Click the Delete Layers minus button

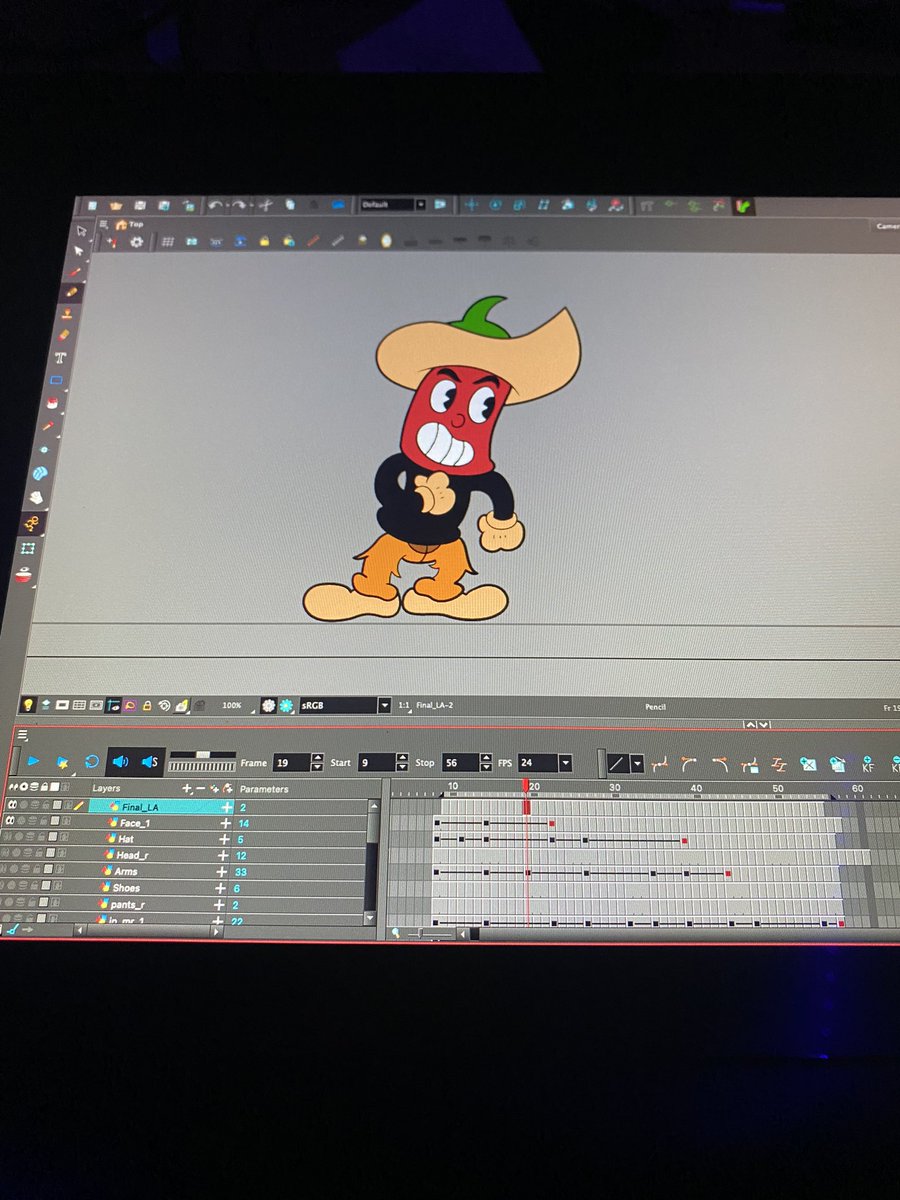coord(199,789)
